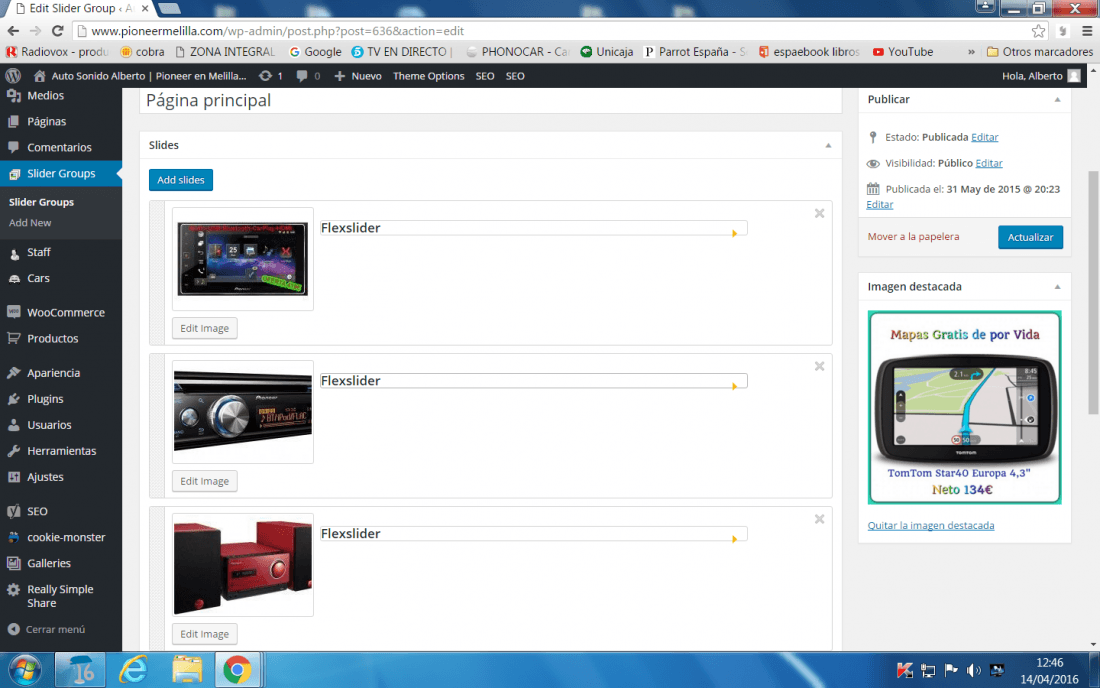Click the TomTom featured image

(x=964, y=407)
